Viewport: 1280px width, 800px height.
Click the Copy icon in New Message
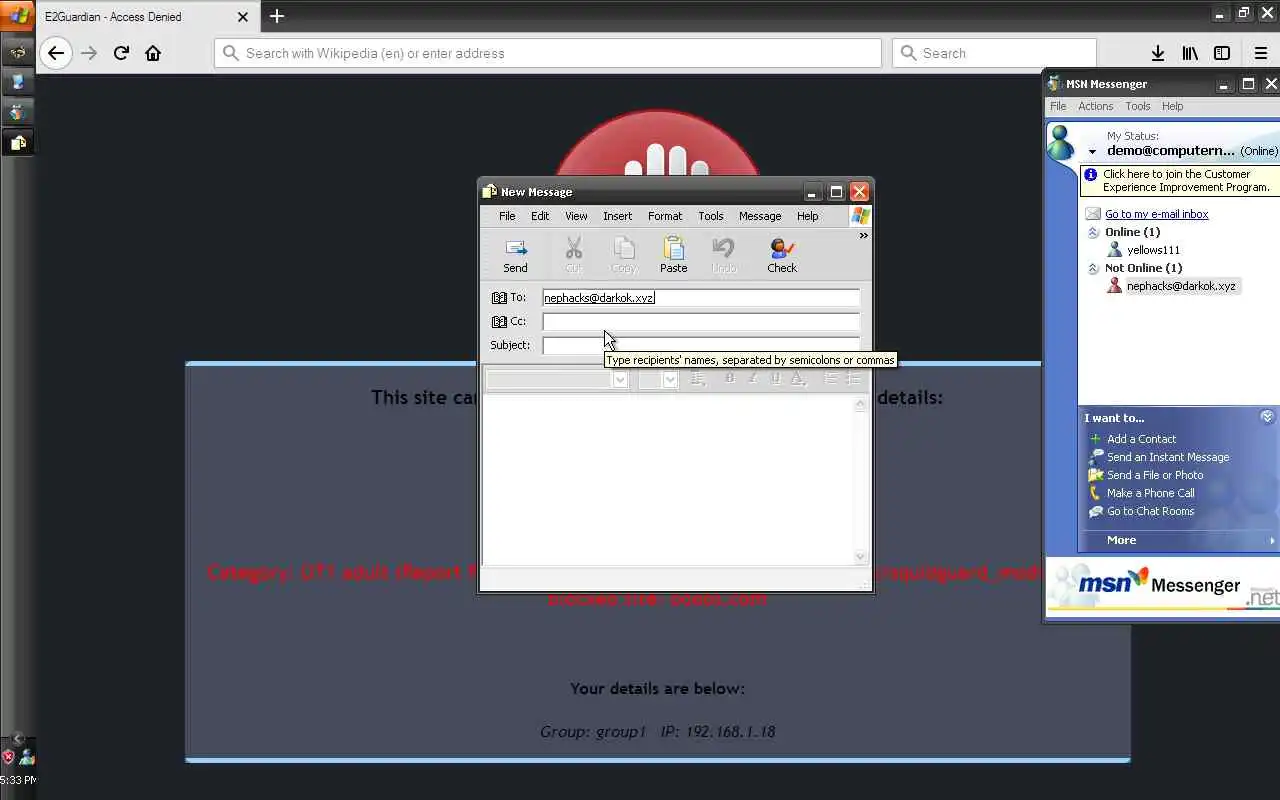[x=624, y=255]
